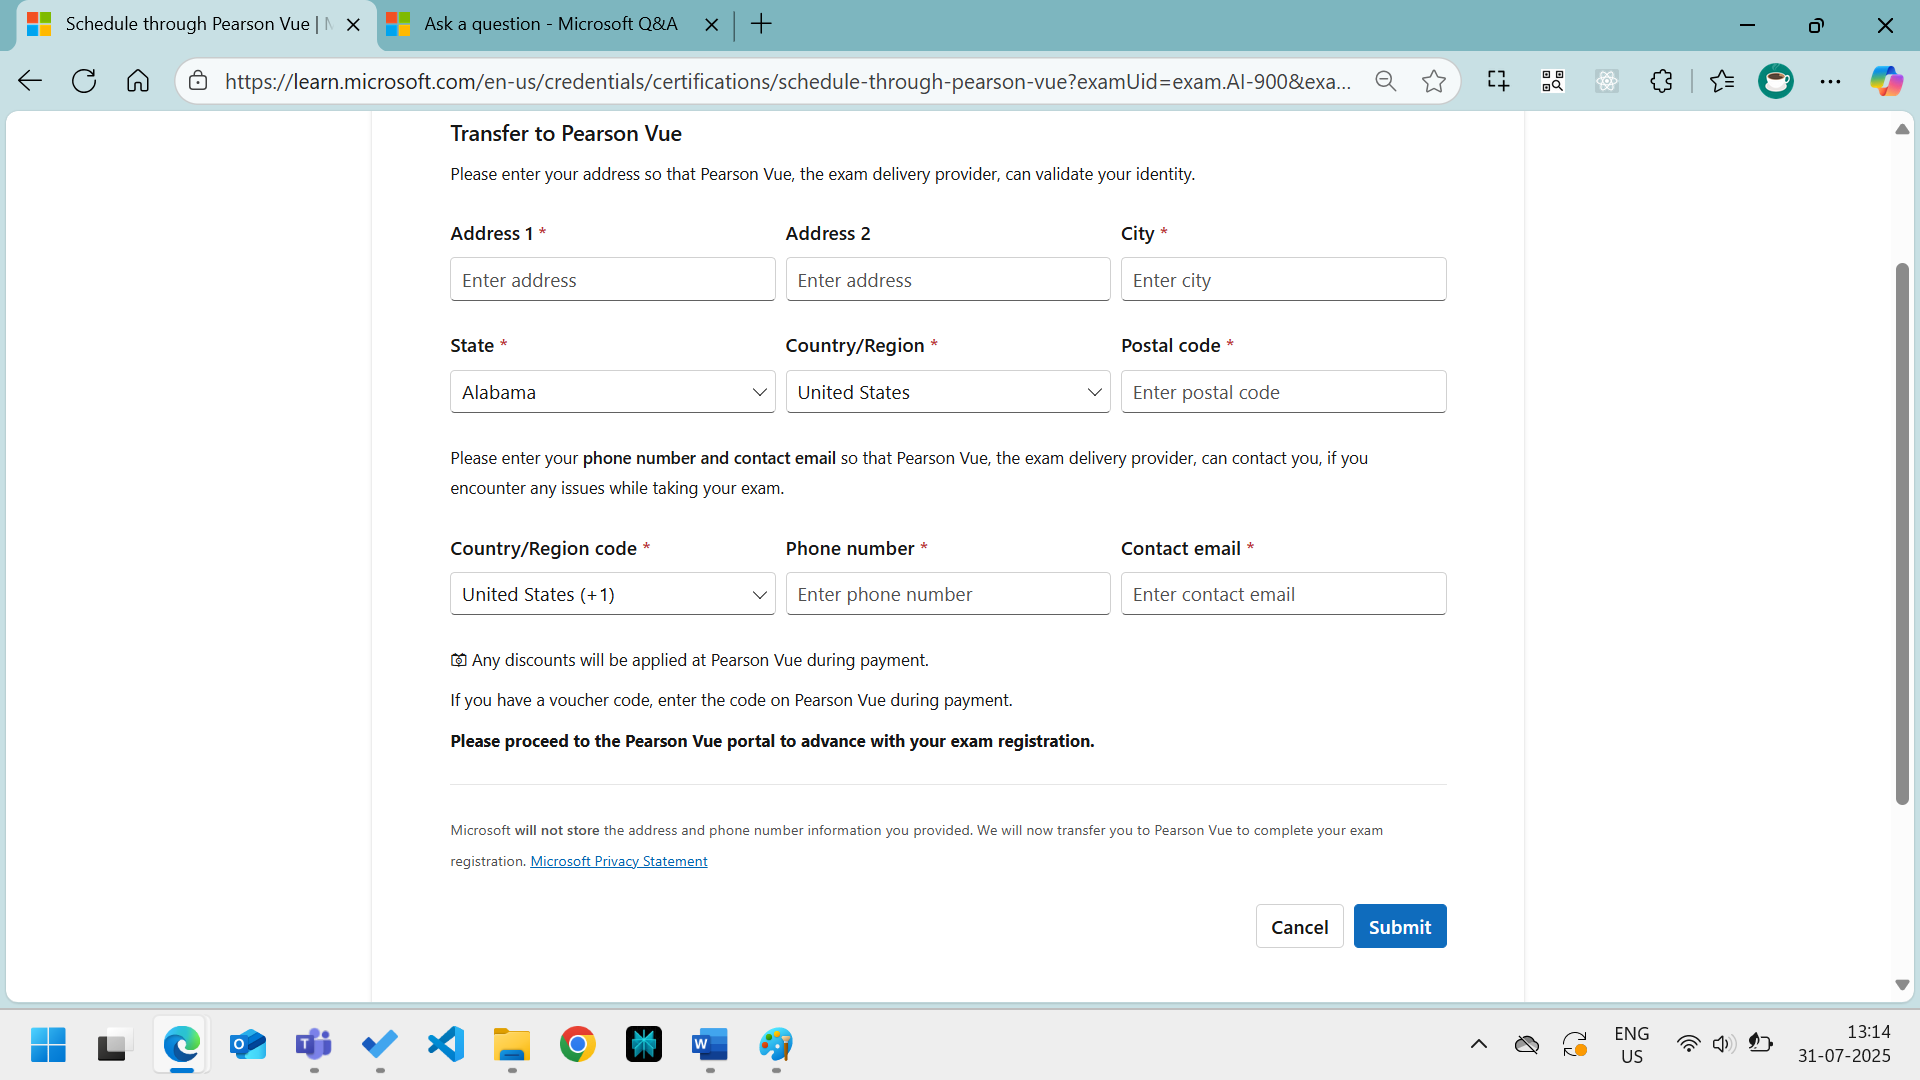Open File Explorer from the taskbar
This screenshot has height=1080, width=1920.
[512, 1045]
